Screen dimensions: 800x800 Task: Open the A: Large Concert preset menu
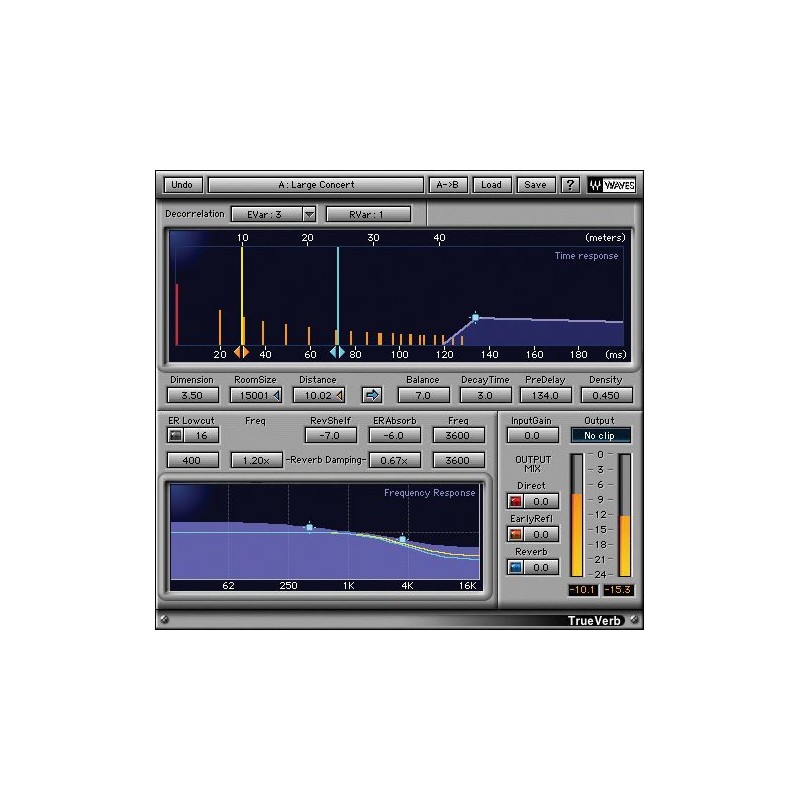[x=317, y=185]
